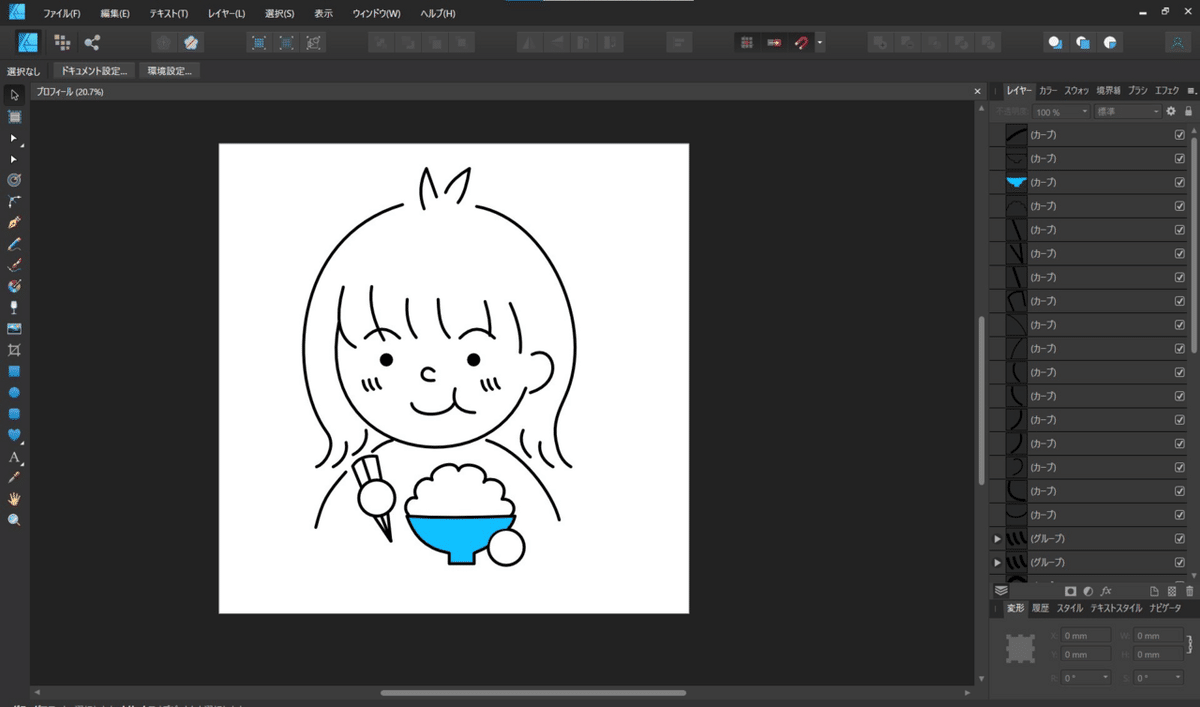Screen dimensions: 1200x707
Task: Select the Transparency tool glass icon
Action: (x=14, y=307)
